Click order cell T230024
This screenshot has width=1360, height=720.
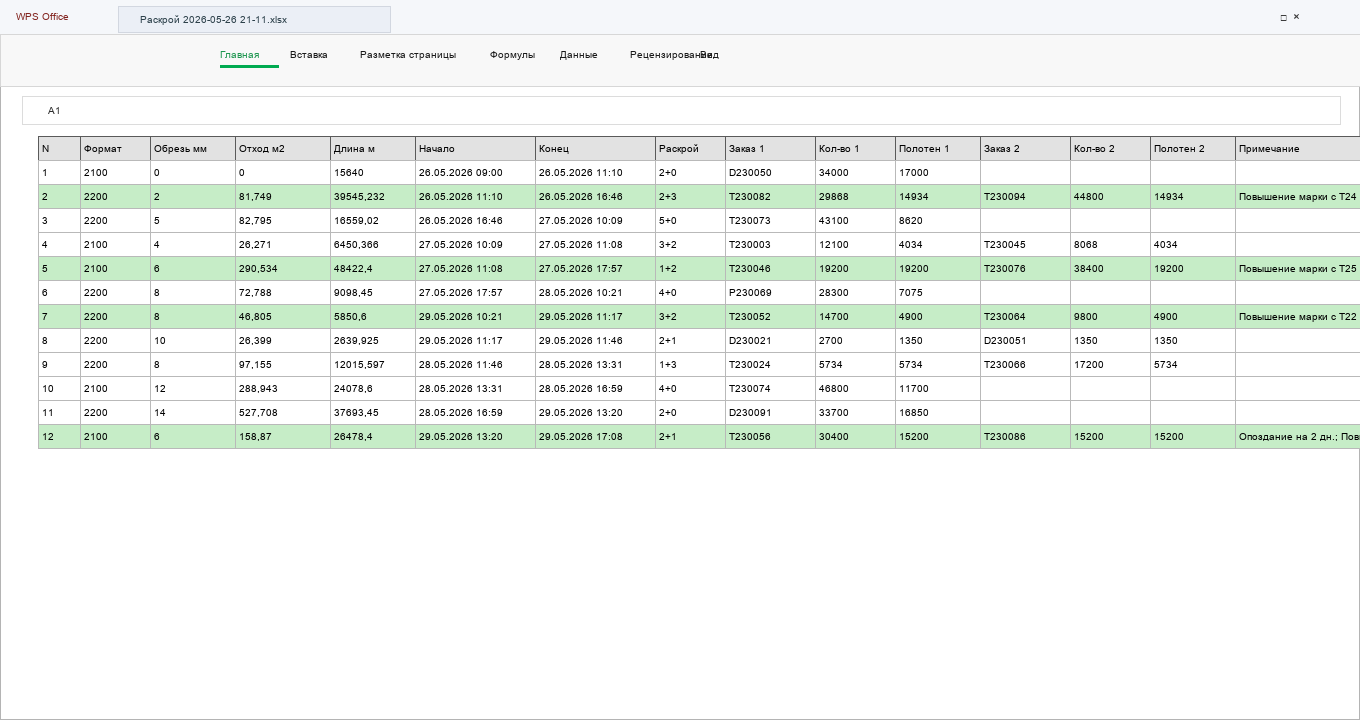pos(770,365)
